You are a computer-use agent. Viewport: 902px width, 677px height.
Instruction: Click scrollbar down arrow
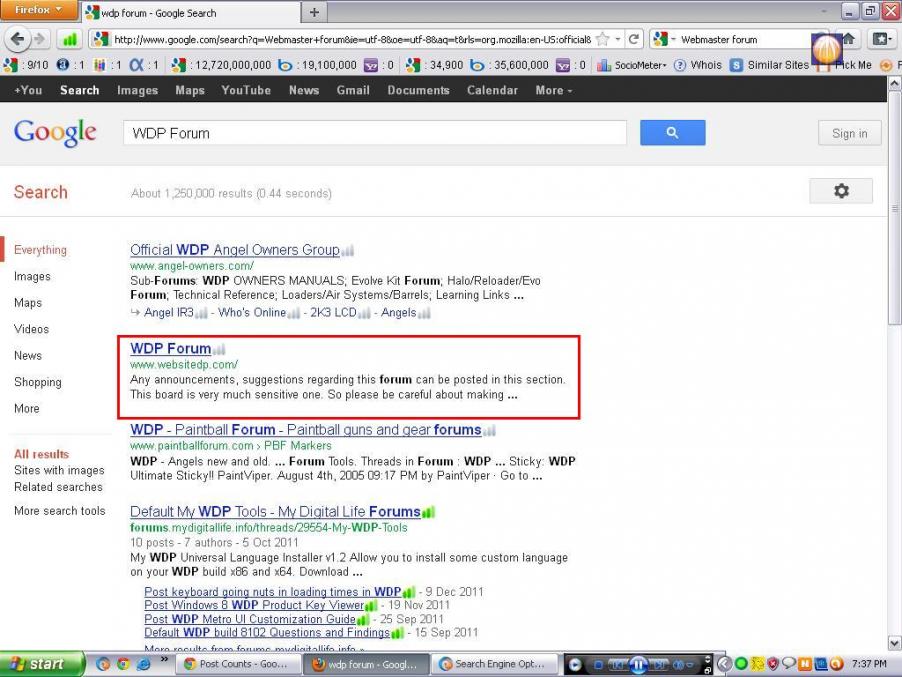coord(895,643)
